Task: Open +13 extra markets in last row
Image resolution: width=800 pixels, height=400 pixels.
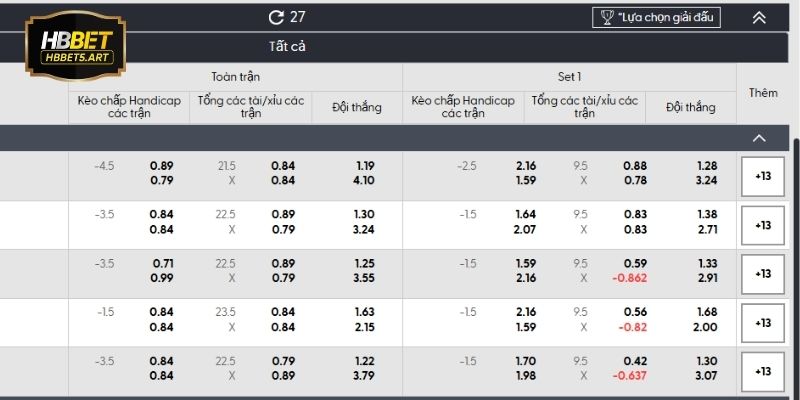Action: [x=763, y=372]
